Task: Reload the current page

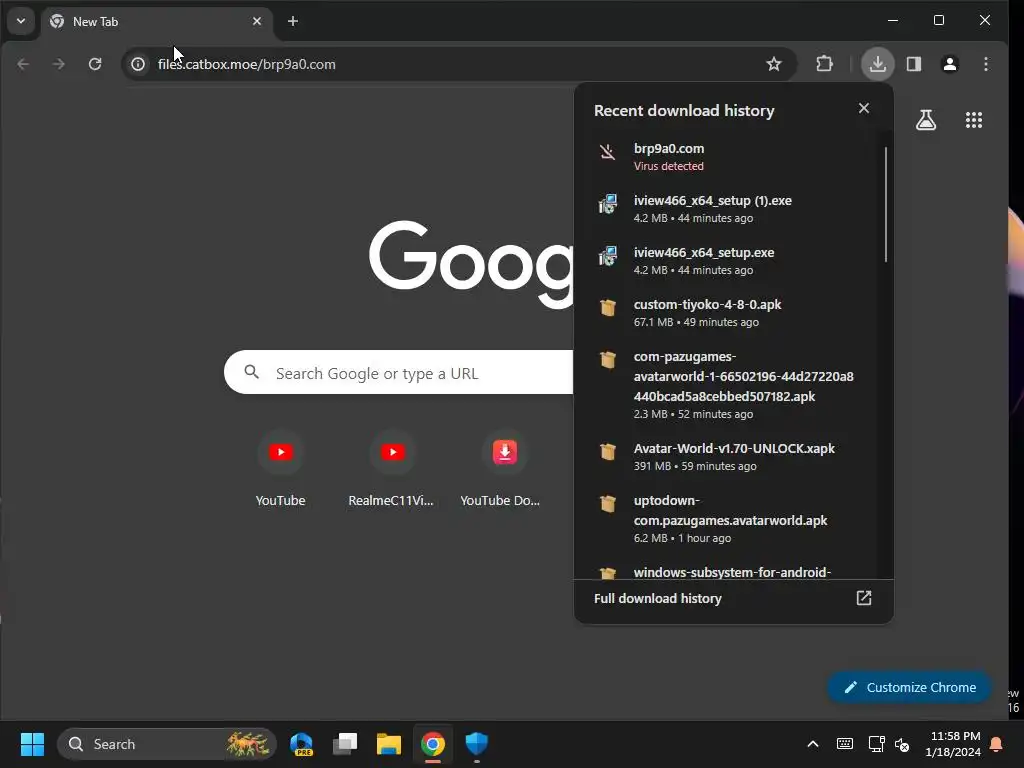Action: [x=95, y=64]
